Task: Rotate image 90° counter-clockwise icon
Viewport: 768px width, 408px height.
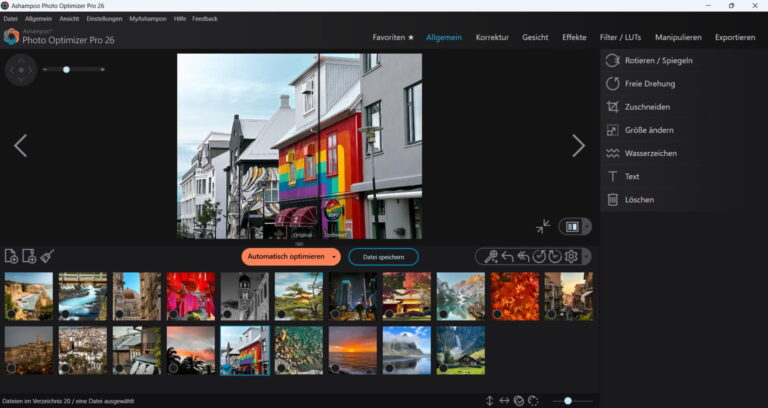Action: point(539,256)
